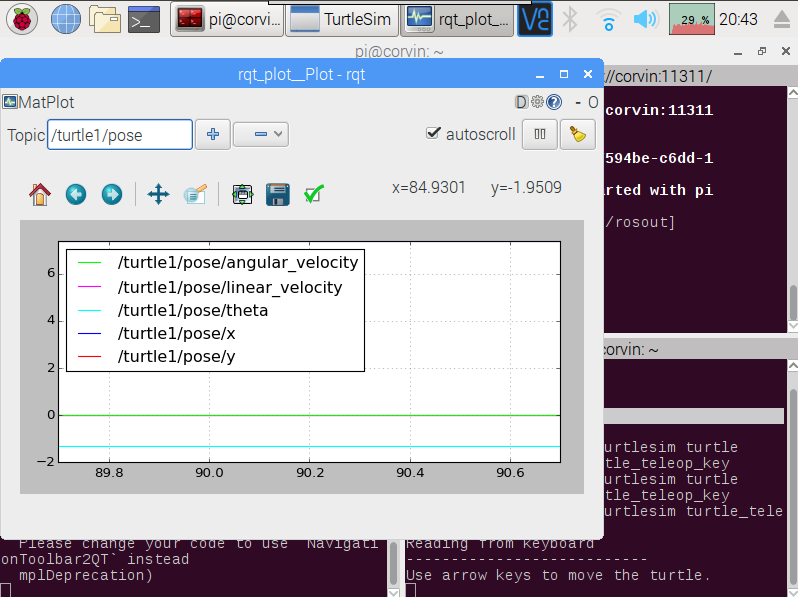Click the green angular velocity line
This screenshot has height=597, width=798.
tap(309, 415)
